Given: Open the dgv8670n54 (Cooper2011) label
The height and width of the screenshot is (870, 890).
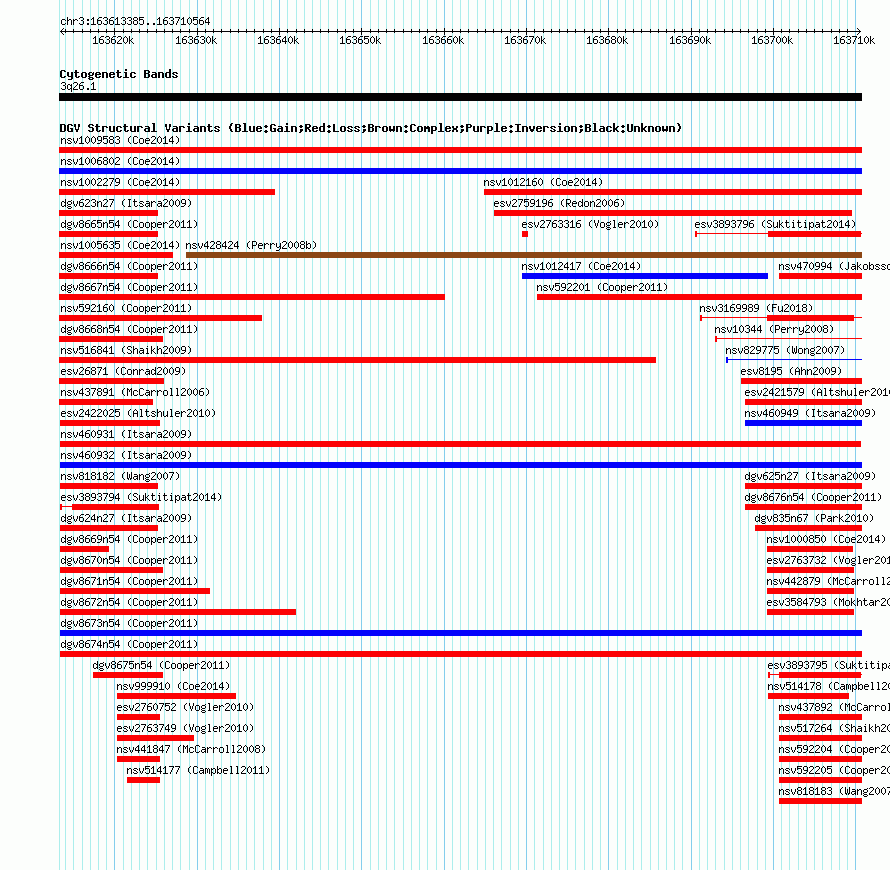Looking at the screenshot, I should click(129, 560).
